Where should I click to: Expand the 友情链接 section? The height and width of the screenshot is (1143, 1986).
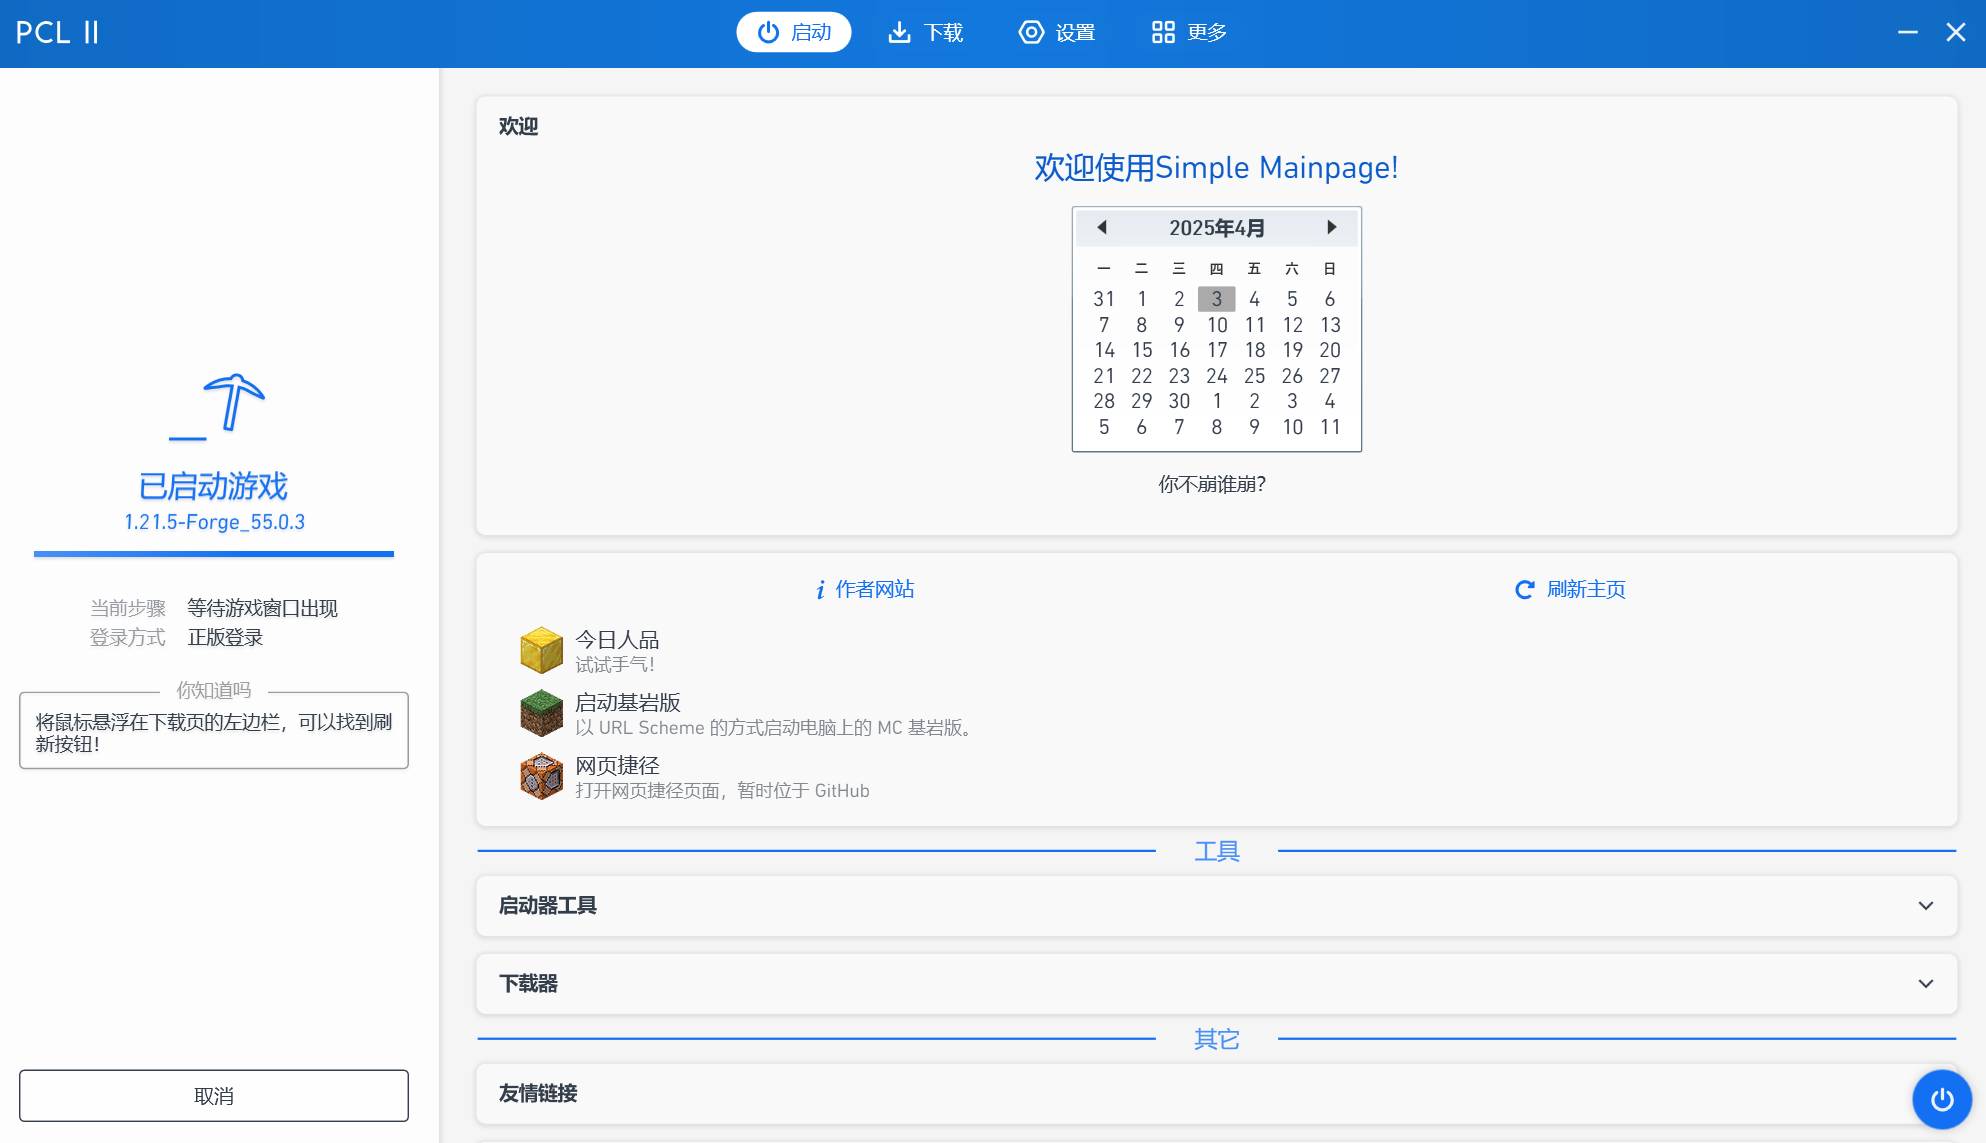click(1216, 1093)
